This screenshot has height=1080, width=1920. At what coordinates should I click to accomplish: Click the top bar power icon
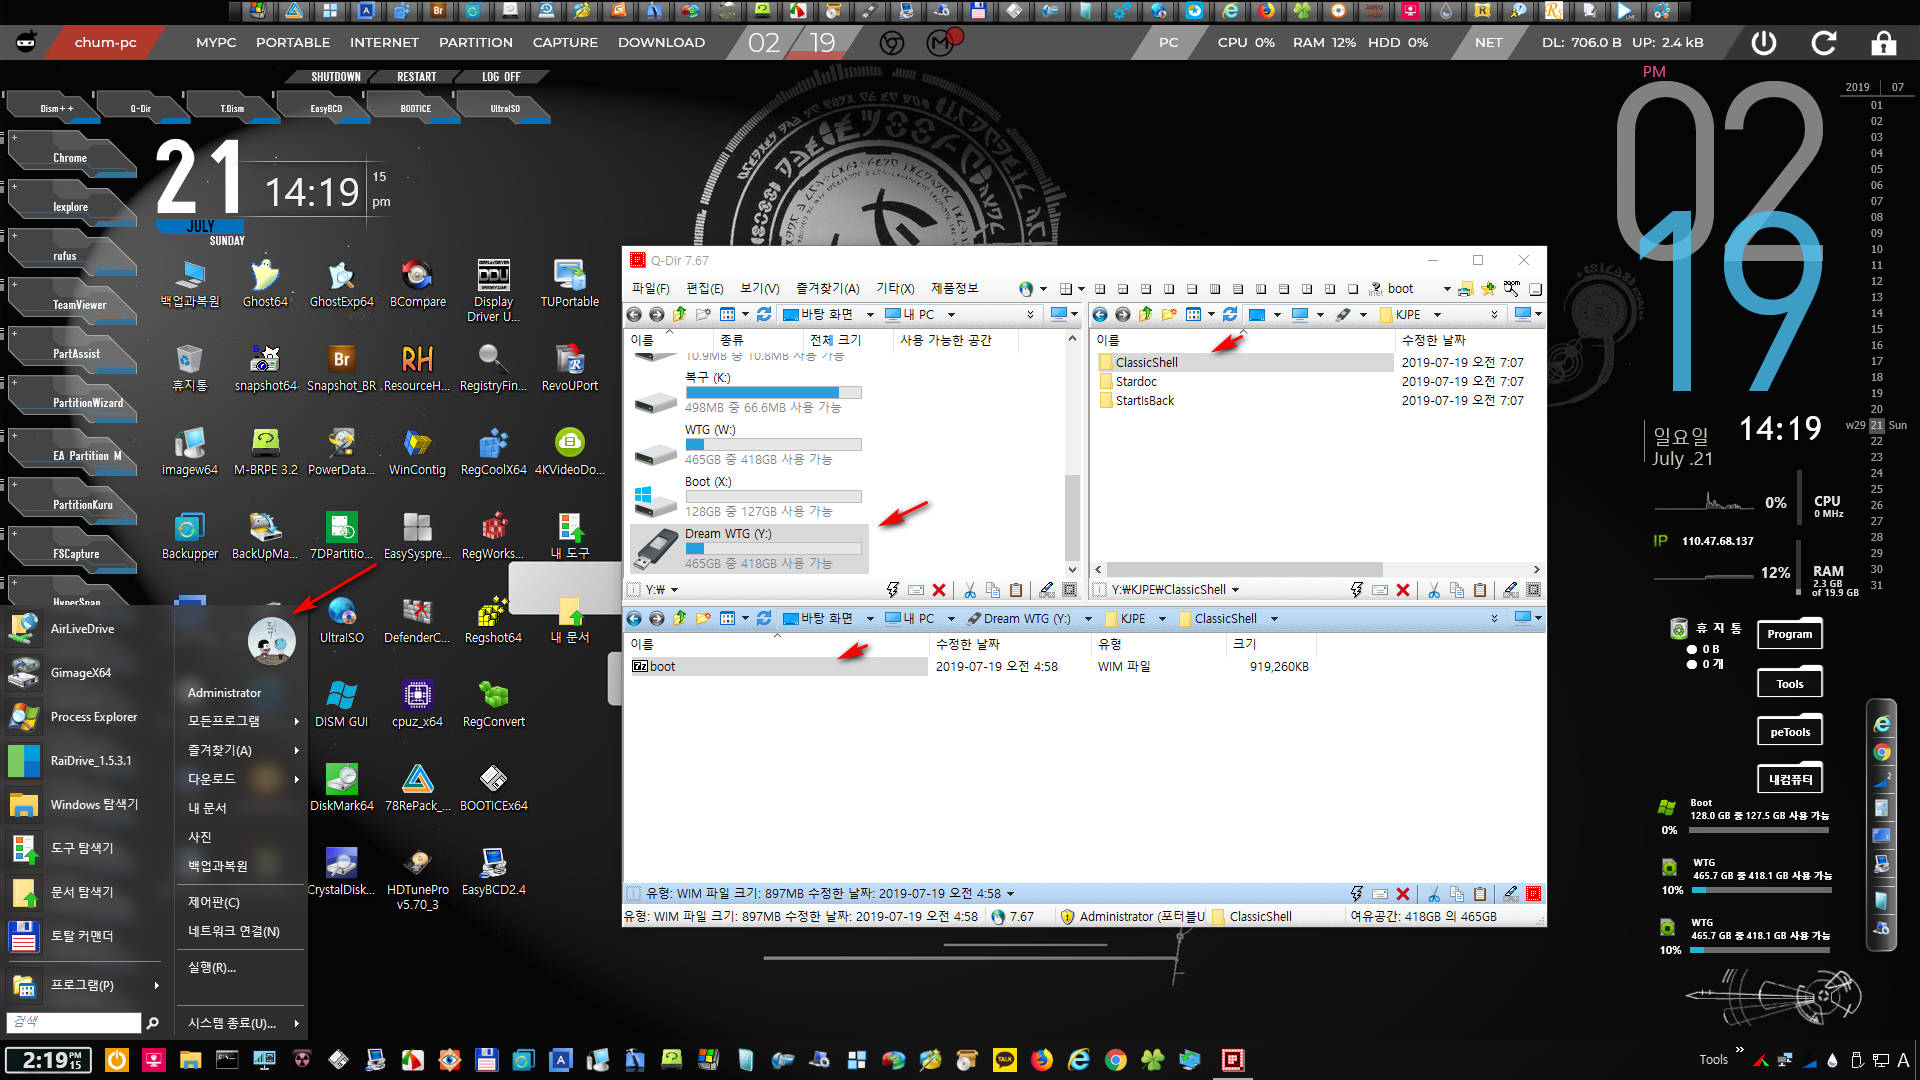point(1764,43)
